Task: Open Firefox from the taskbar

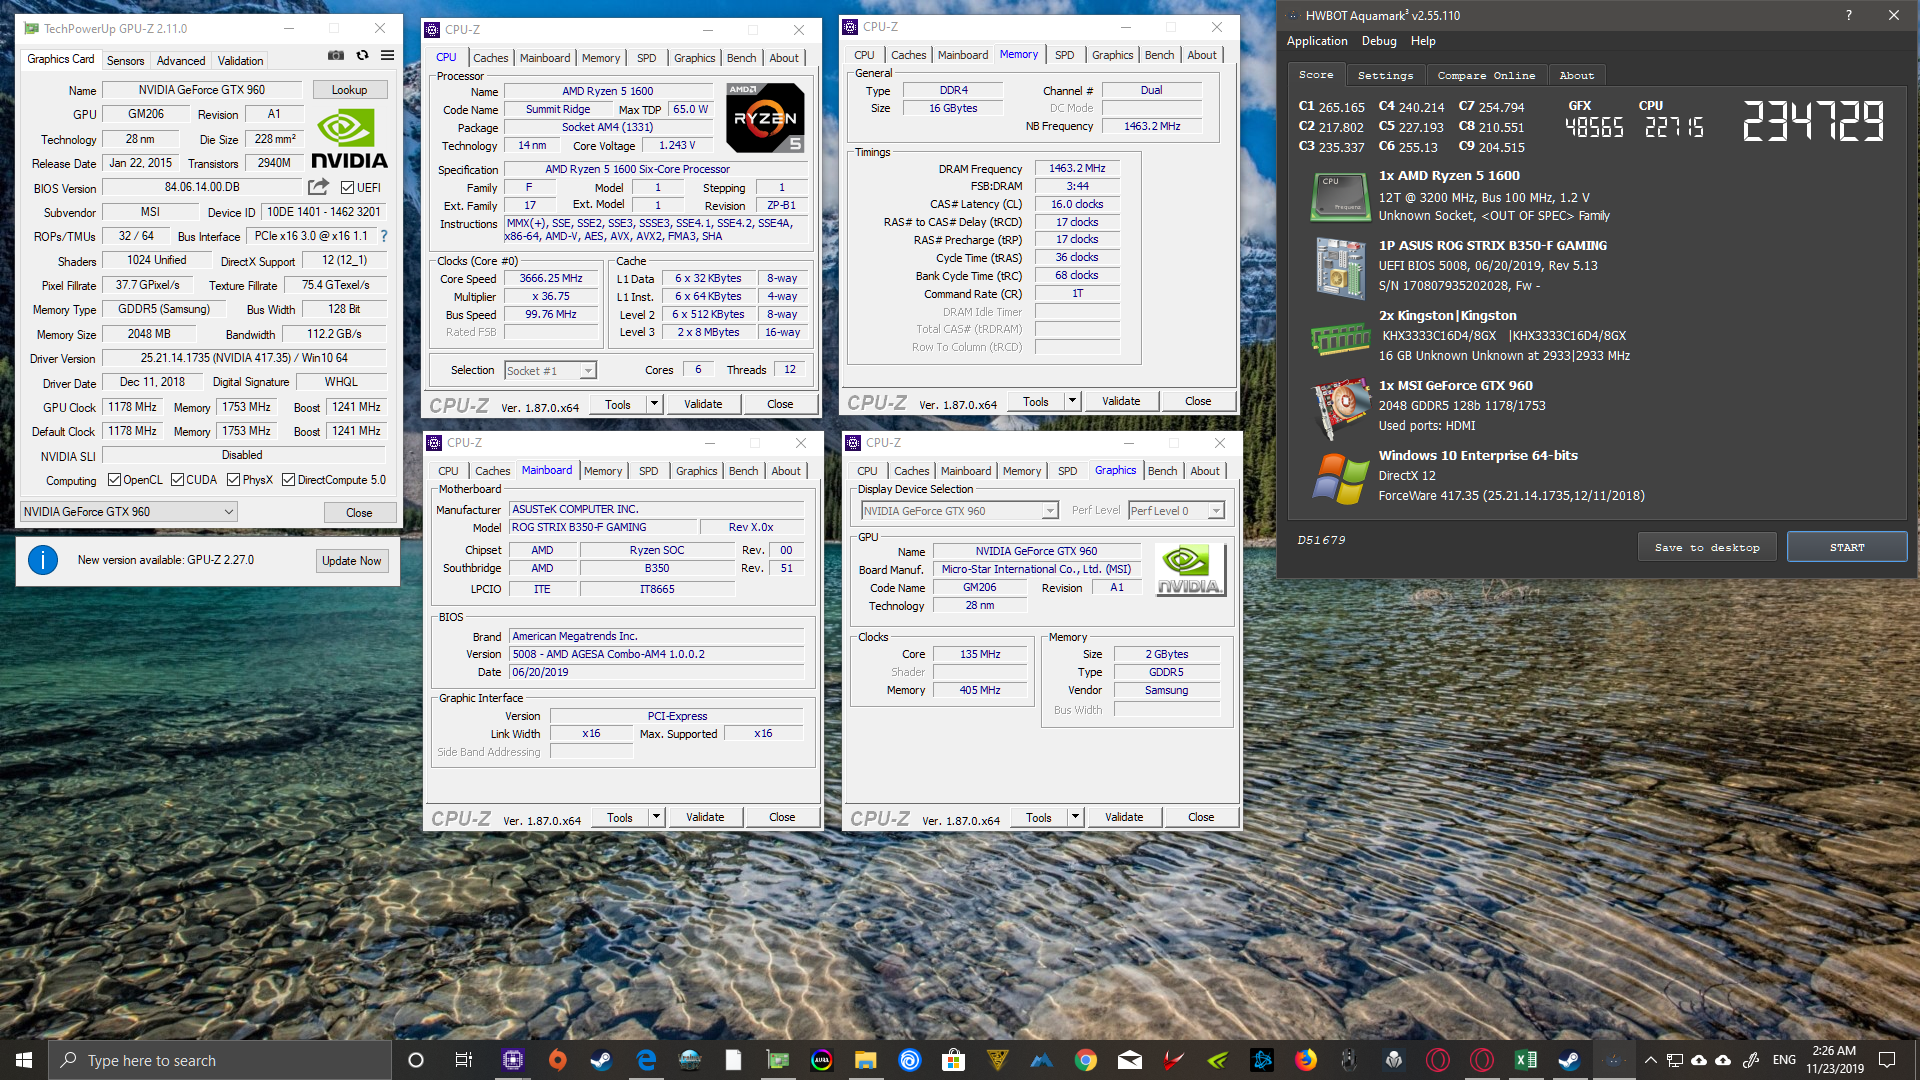Action: tap(1306, 1060)
